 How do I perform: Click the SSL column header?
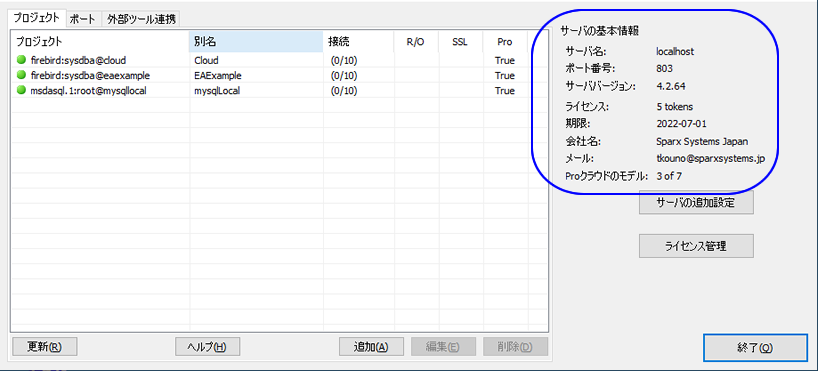pos(460,41)
